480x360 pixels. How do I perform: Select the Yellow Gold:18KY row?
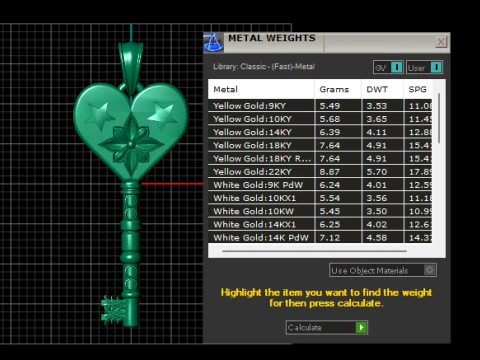pyautogui.click(x=320, y=145)
